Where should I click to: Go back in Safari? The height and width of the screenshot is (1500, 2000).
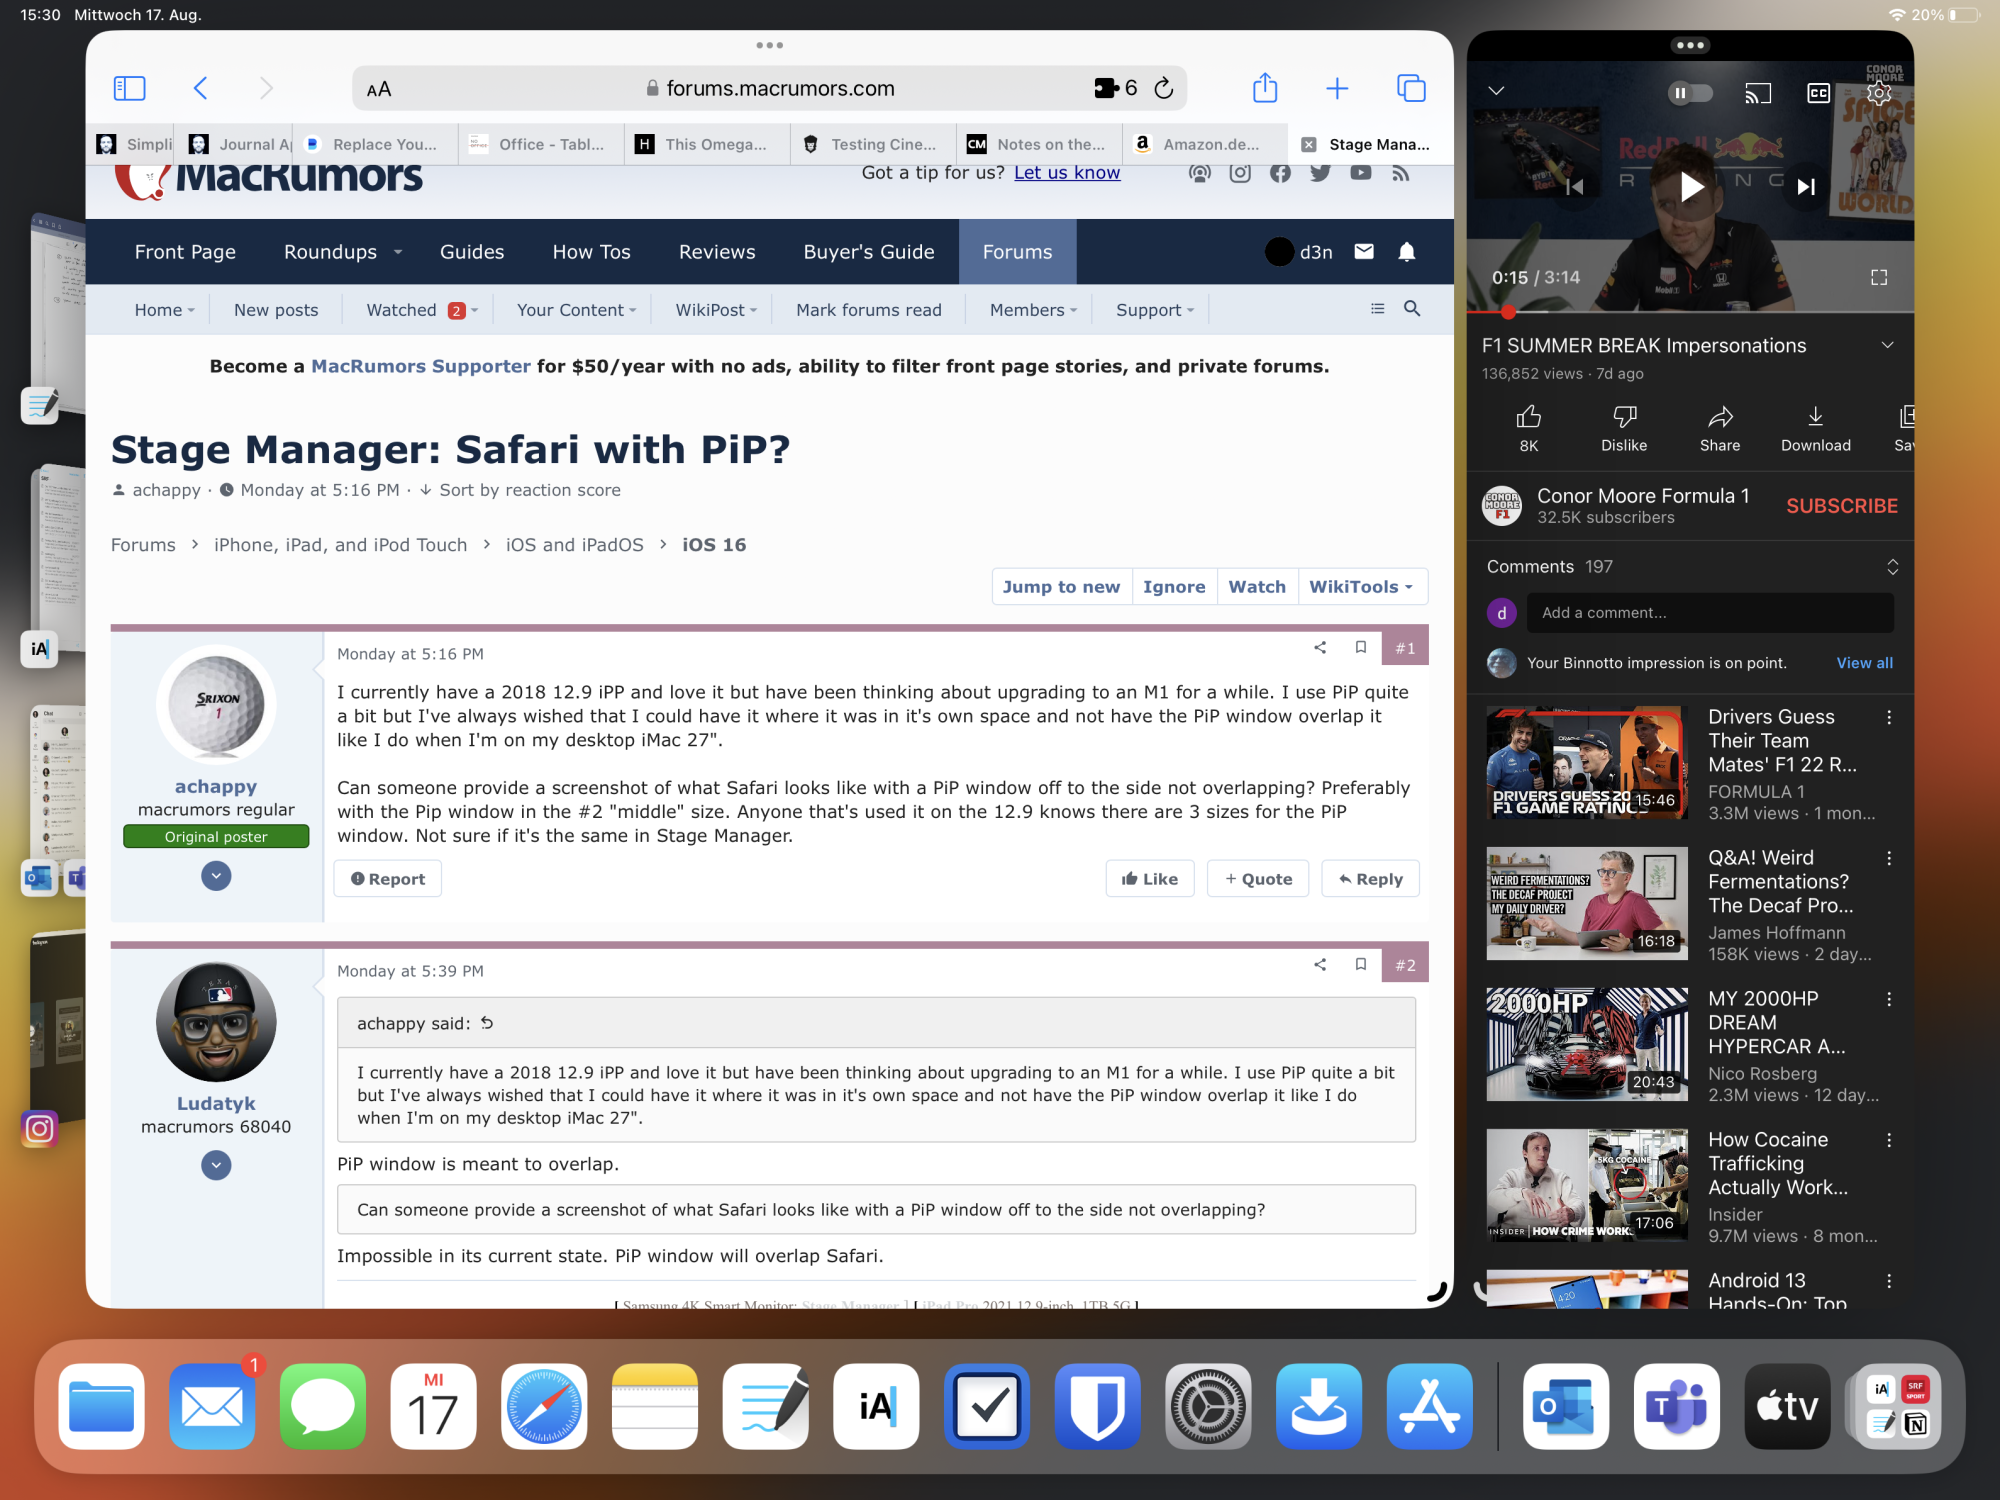click(x=200, y=88)
